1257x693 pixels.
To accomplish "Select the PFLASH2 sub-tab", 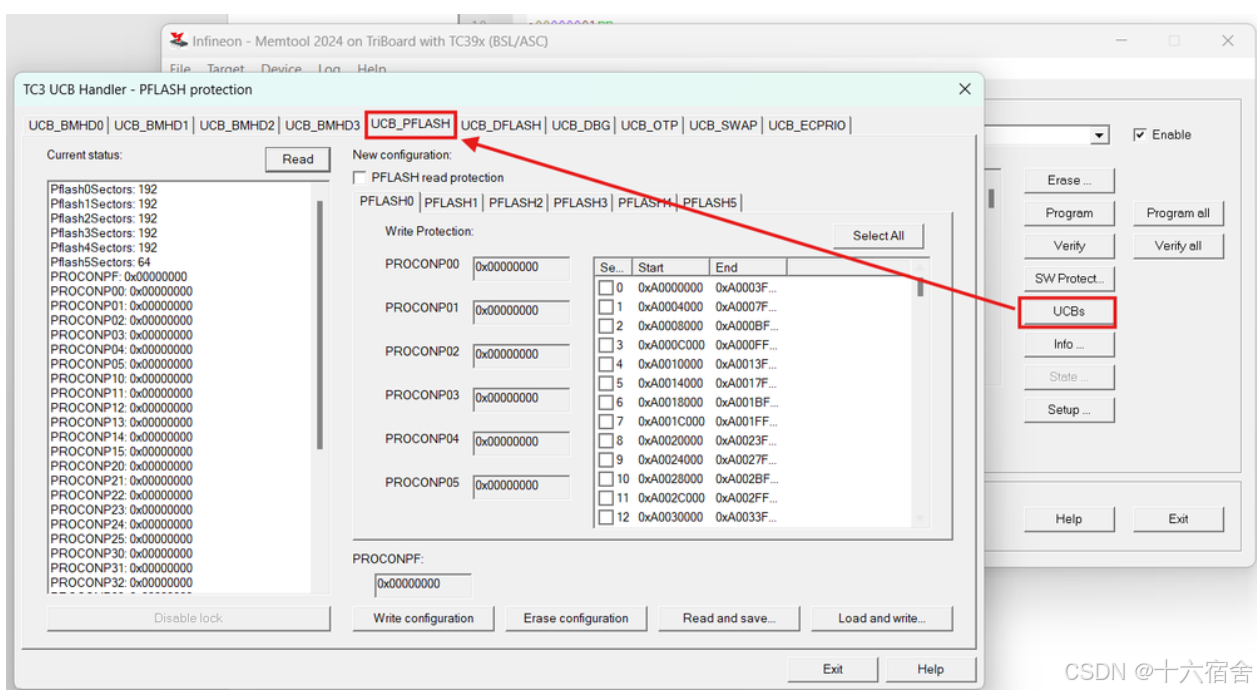I will 516,202.
